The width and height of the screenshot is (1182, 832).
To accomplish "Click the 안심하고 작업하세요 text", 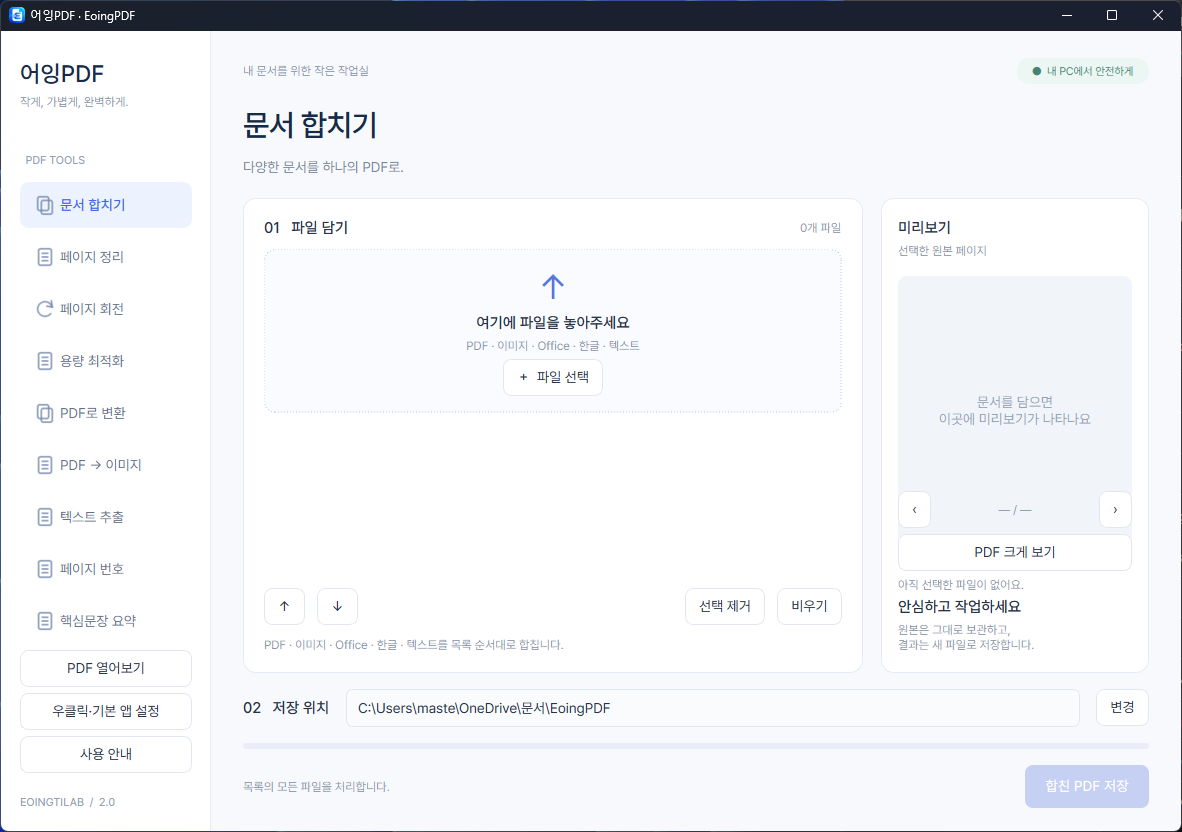I will pyautogui.click(x=959, y=607).
